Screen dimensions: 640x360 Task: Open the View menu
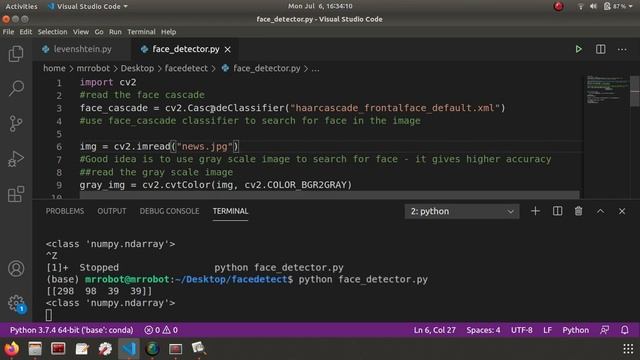click(x=81, y=32)
